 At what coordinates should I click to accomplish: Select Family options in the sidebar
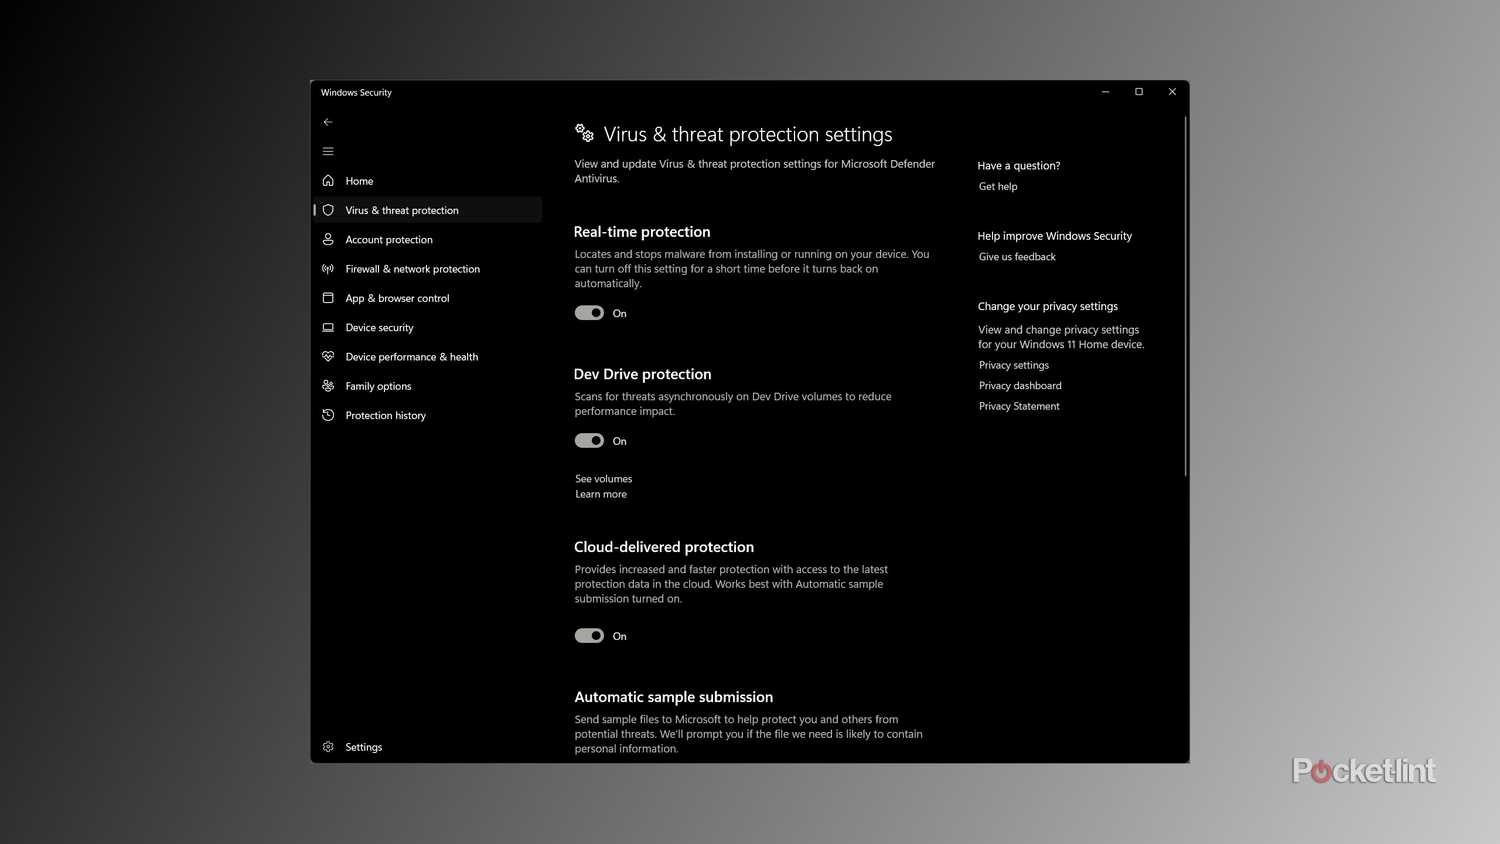[378, 385]
